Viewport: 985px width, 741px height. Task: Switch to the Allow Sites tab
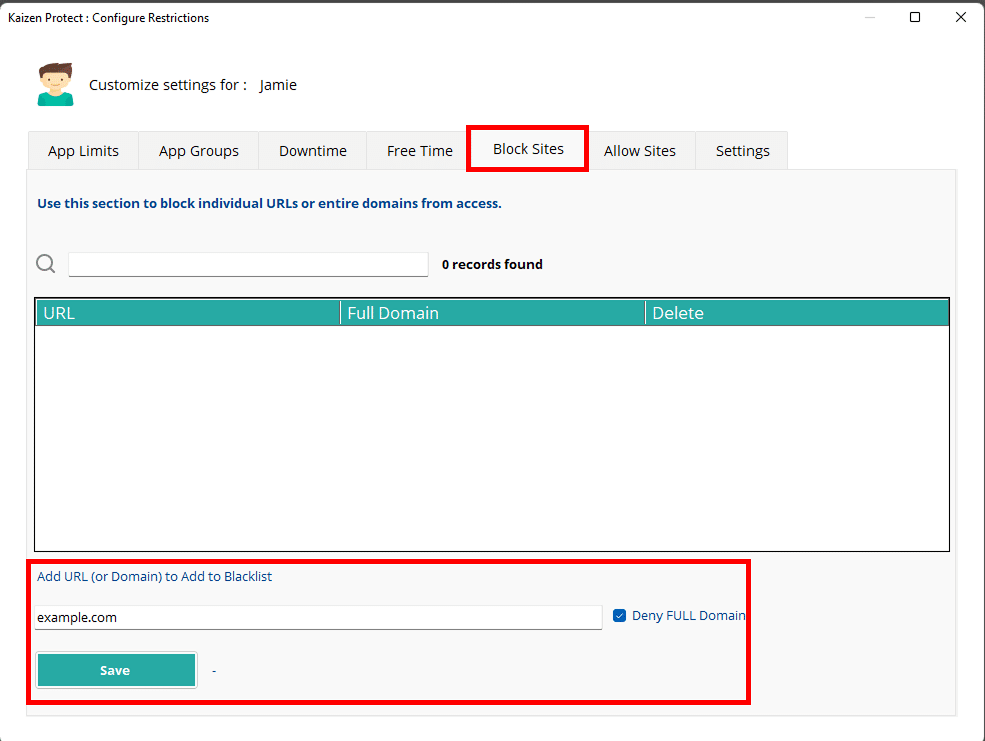click(639, 151)
